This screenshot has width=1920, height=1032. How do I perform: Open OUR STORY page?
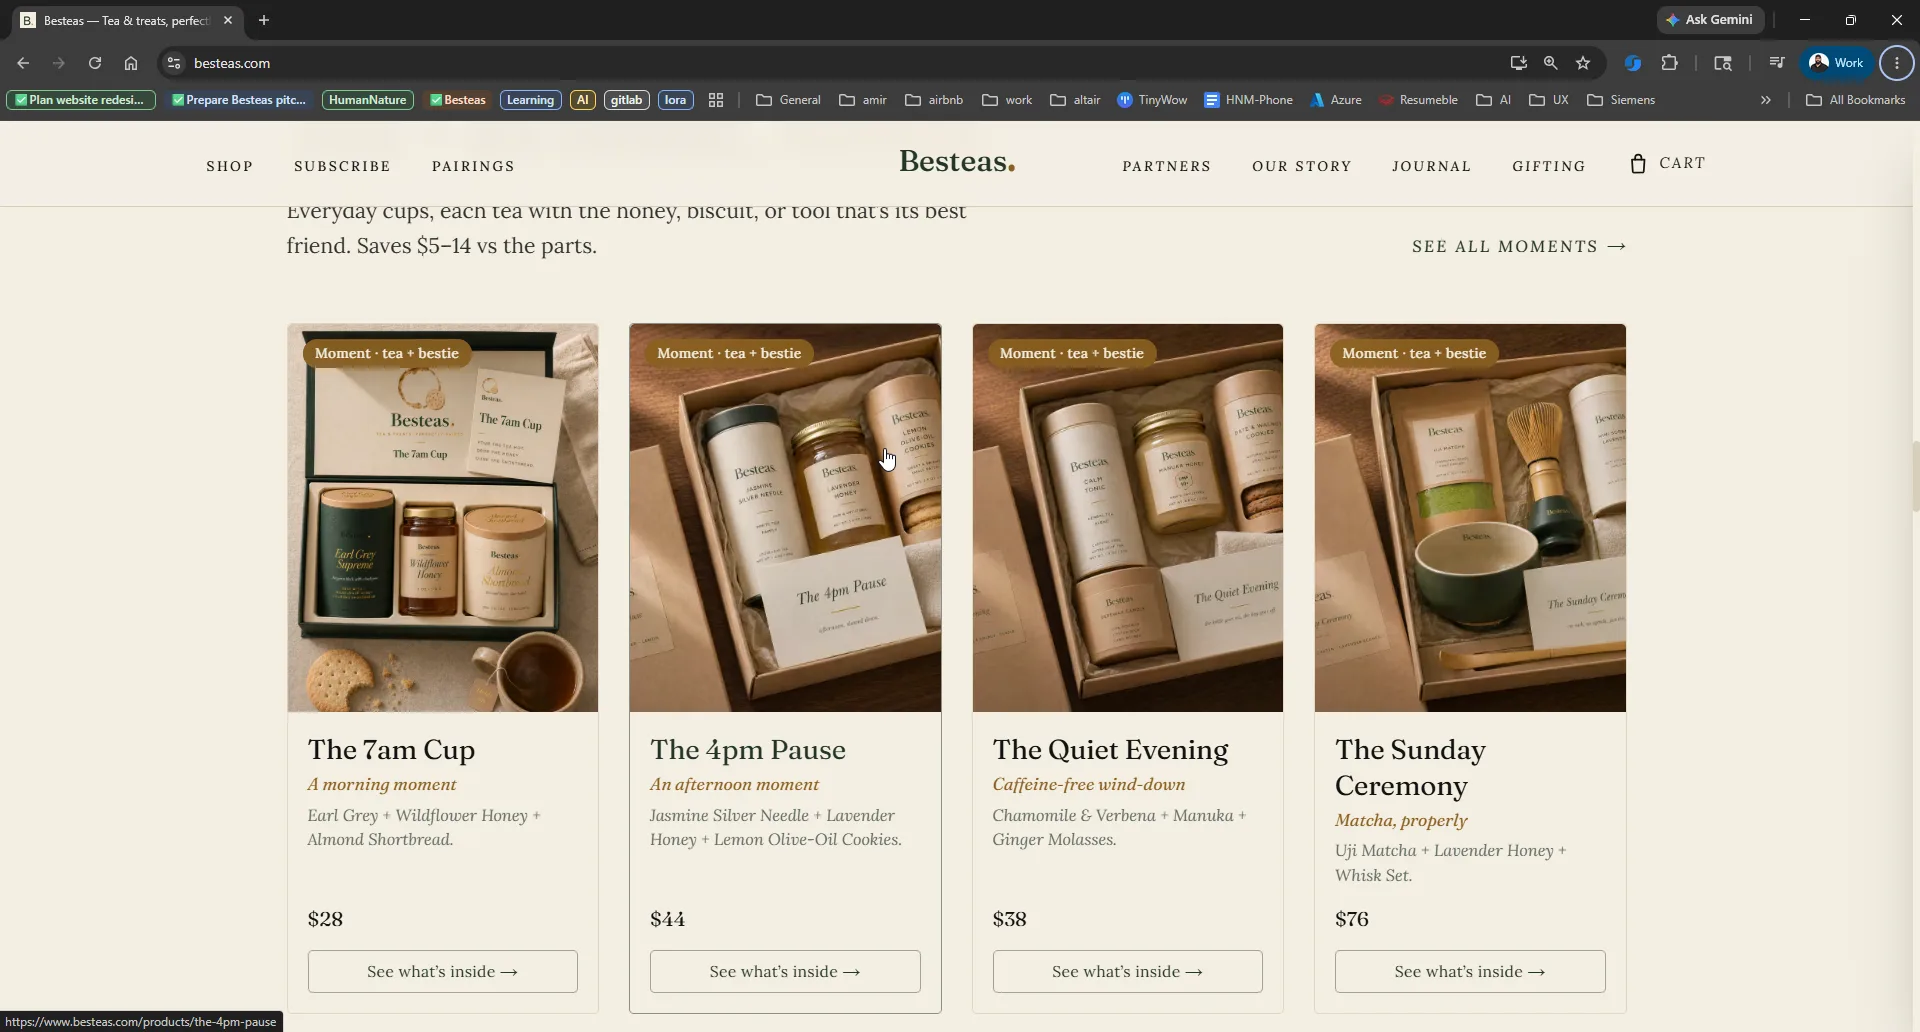[x=1301, y=166]
